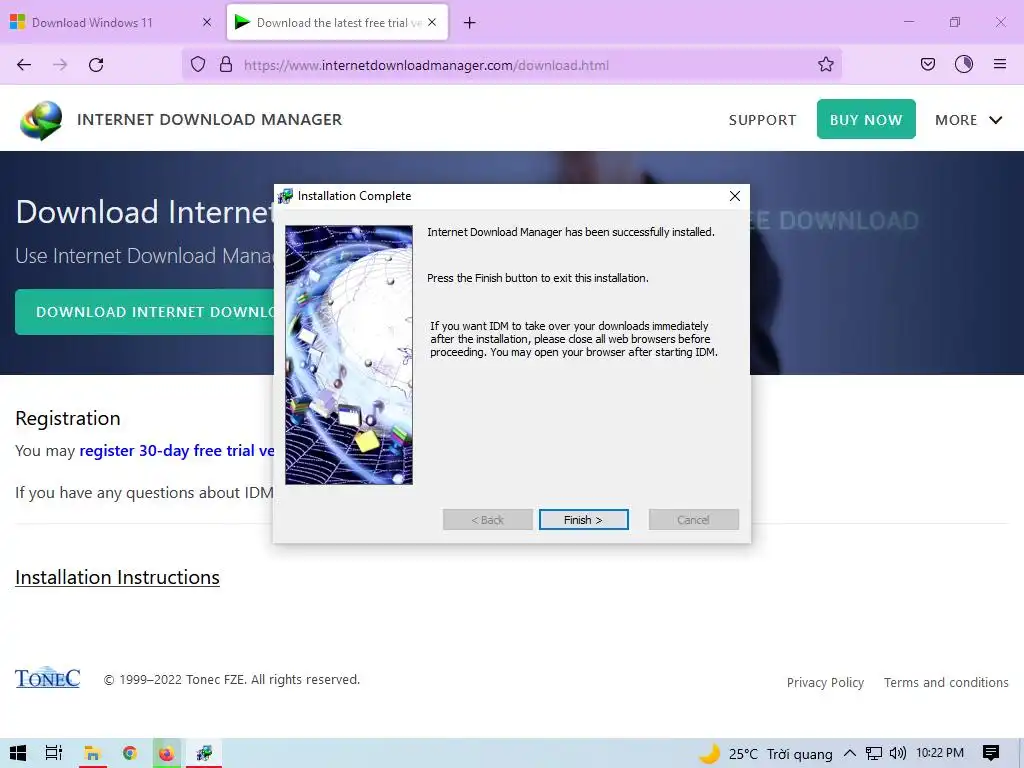Open the network status tray icon
Viewport: 1024px width, 768px height.
[873, 754]
